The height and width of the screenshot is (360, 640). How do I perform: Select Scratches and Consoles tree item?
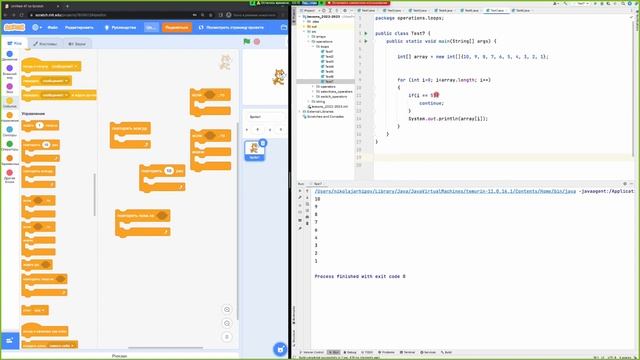pyautogui.click(x=323, y=116)
